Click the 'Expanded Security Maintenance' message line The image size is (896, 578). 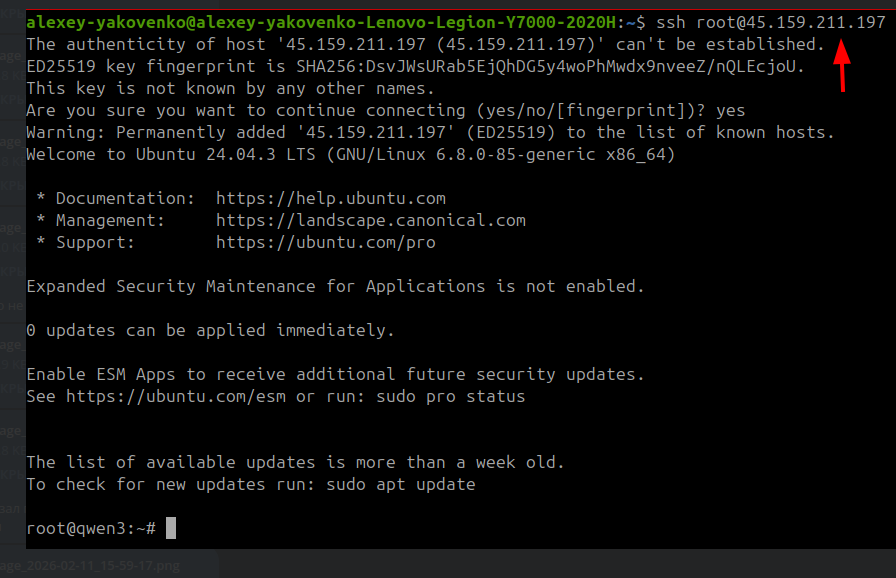(x=335, y=286)
